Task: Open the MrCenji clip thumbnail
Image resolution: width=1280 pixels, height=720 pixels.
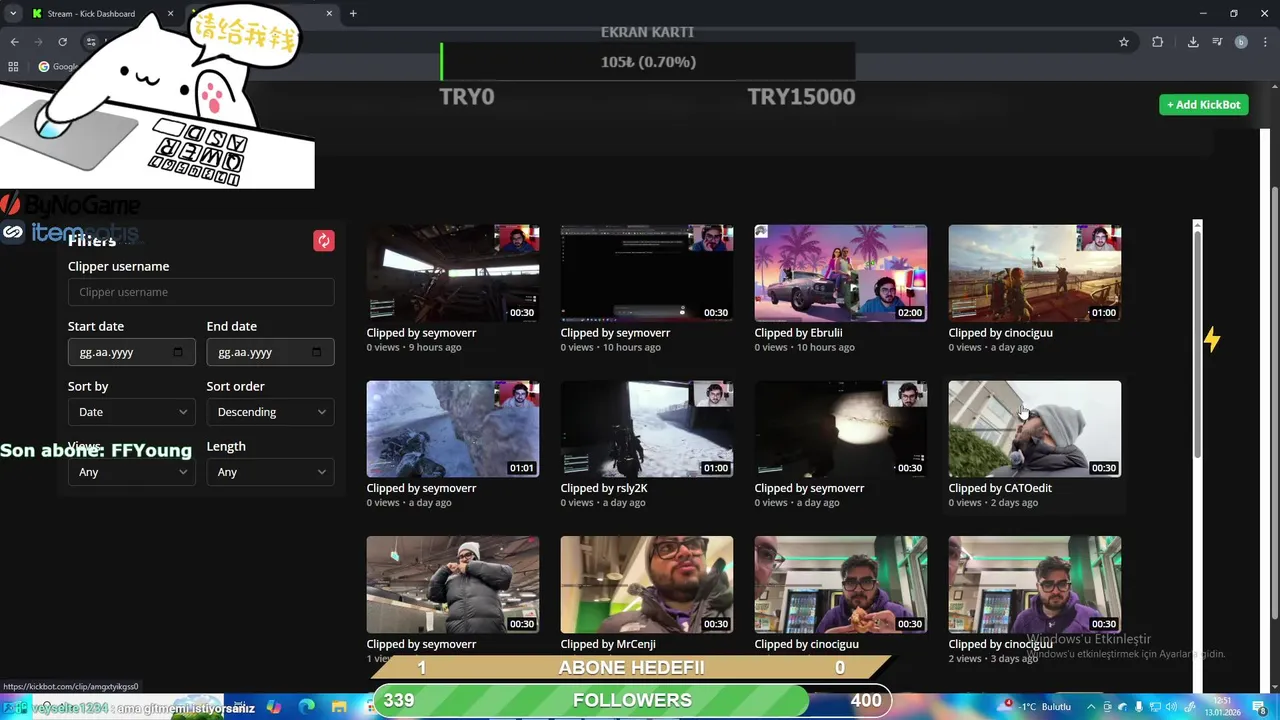Action: click(647, 585)
